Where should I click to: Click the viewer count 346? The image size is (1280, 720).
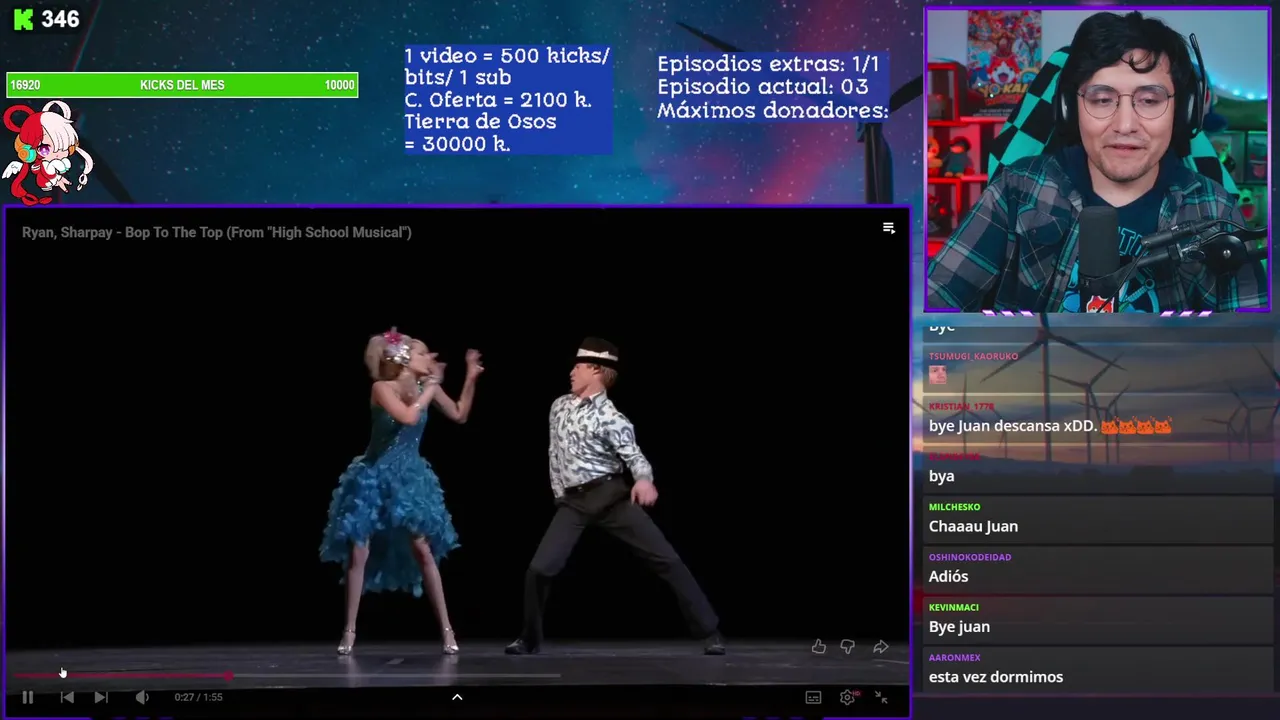click(60, 19)
